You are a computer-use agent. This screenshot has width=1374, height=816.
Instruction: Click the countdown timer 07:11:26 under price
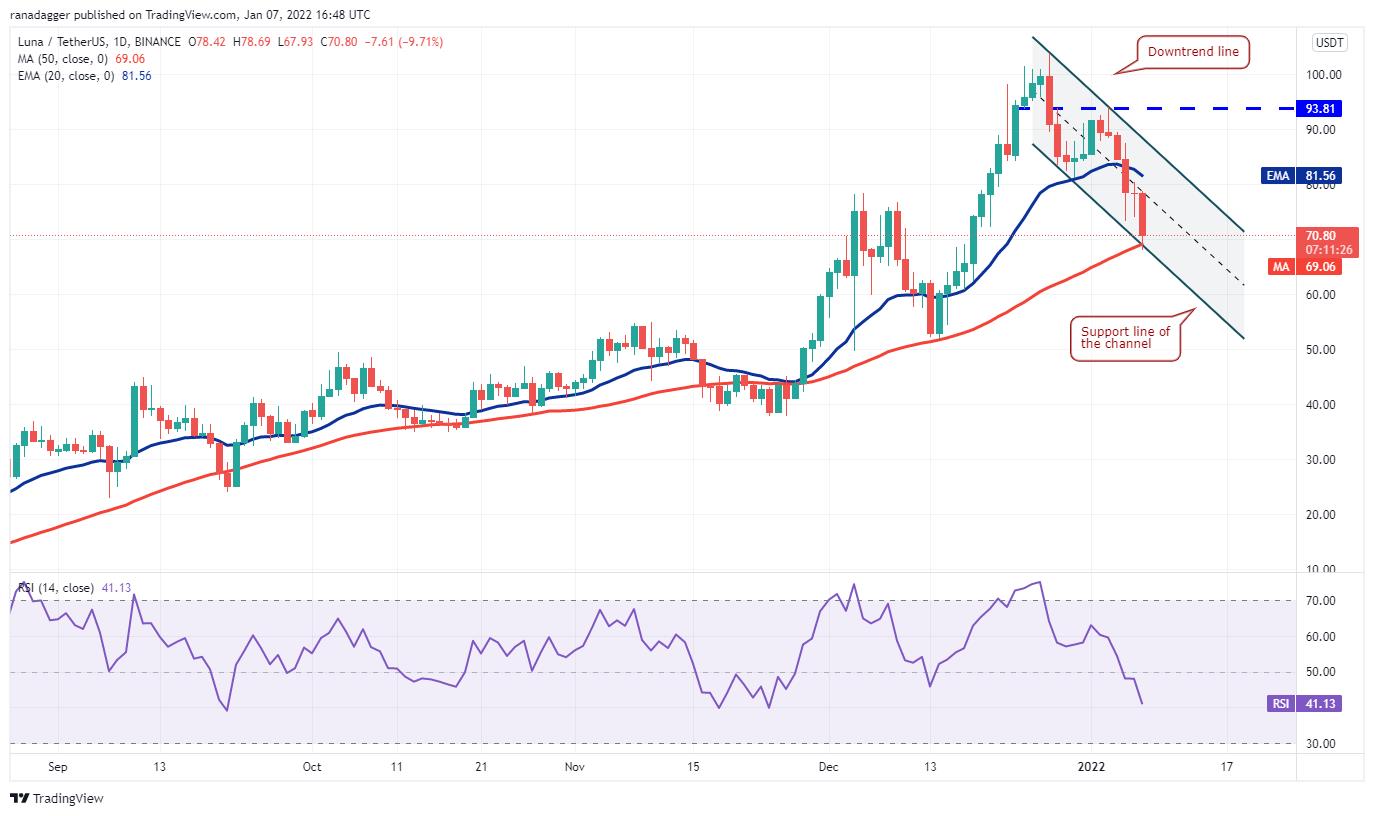(1328, 249)
